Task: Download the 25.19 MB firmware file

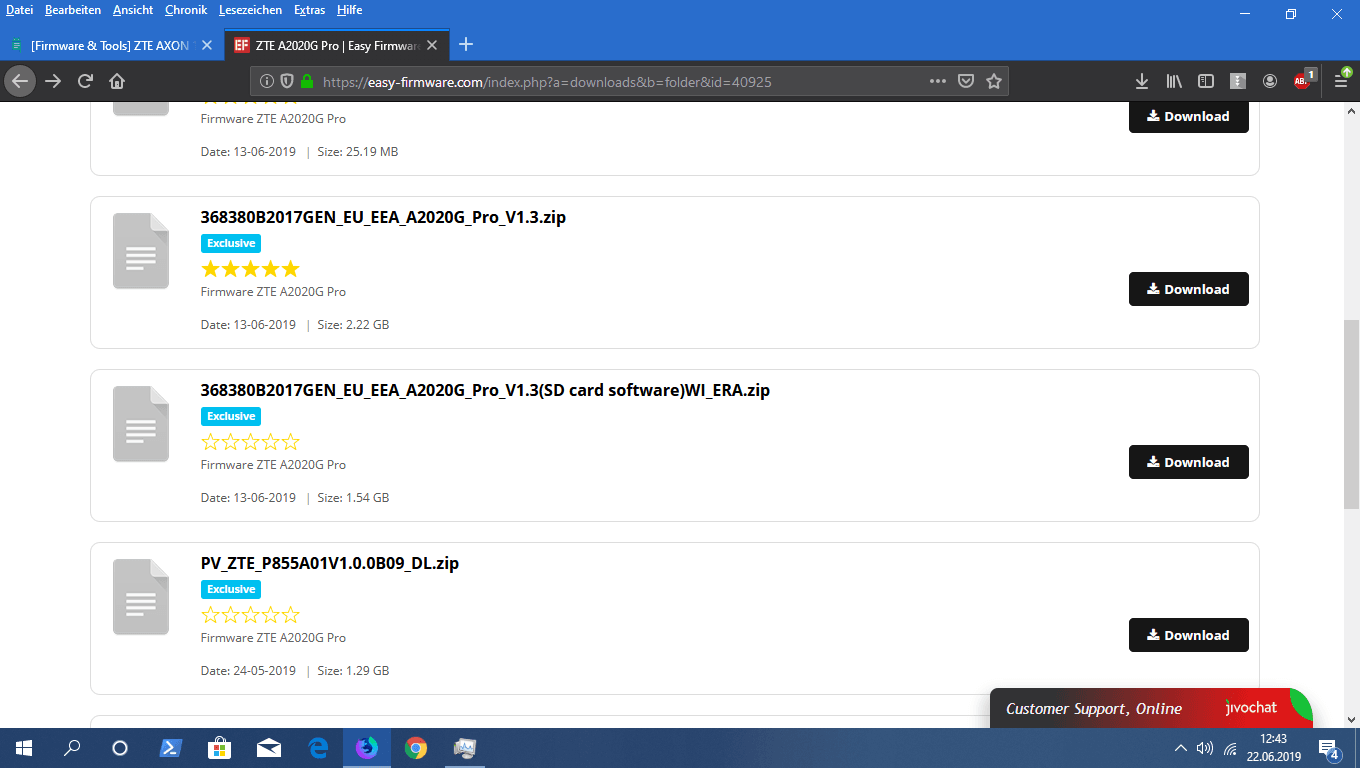Action: tap(1189, 116)
